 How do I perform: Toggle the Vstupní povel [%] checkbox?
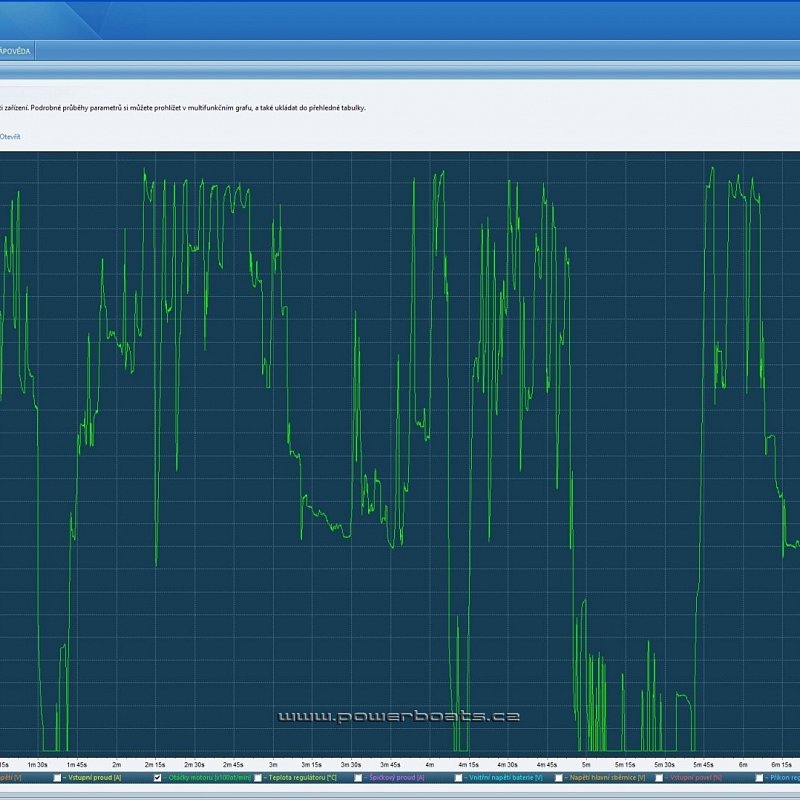(x=659, y=777)
